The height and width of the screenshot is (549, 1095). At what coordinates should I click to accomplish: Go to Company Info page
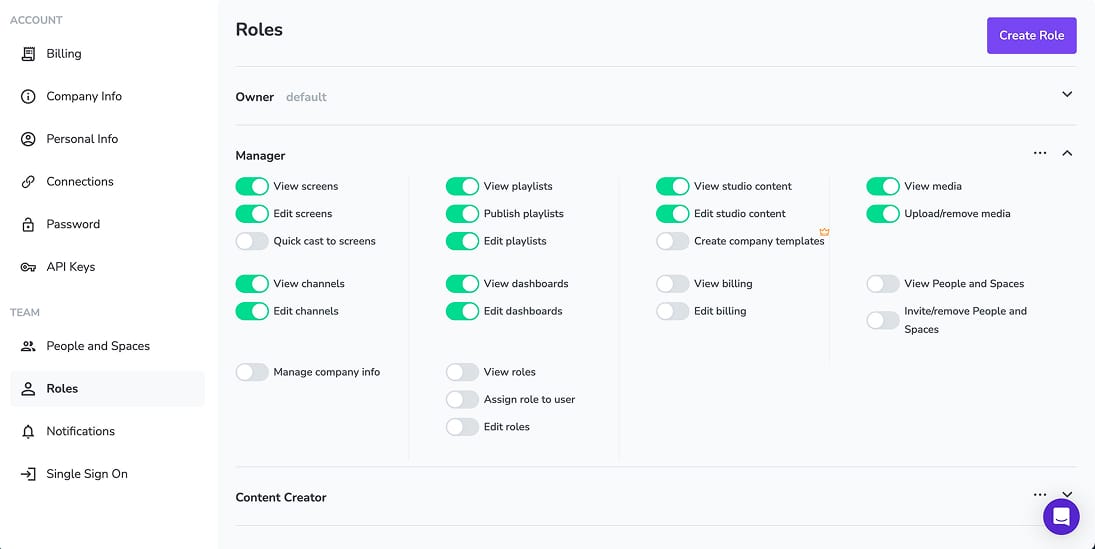[x=108, y=96]
